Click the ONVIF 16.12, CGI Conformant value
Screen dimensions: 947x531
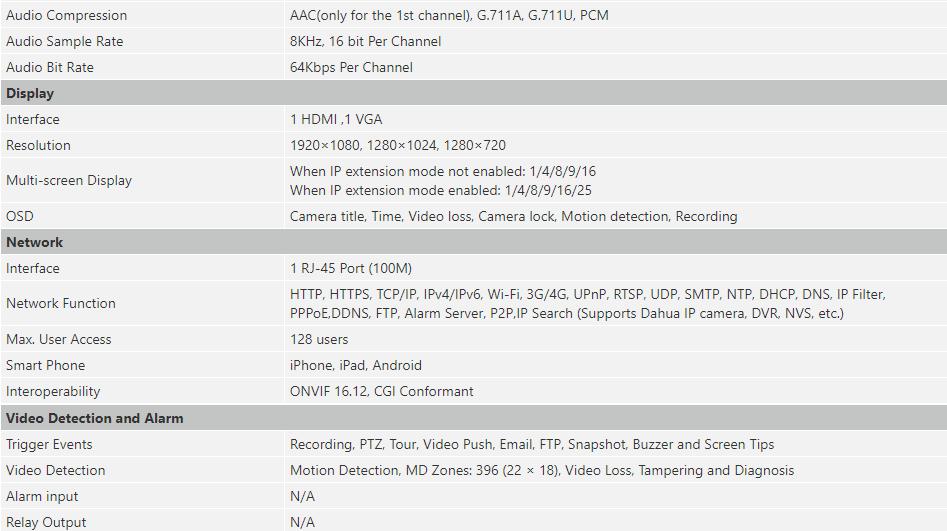pyautogui.click(x=382, y=391)
